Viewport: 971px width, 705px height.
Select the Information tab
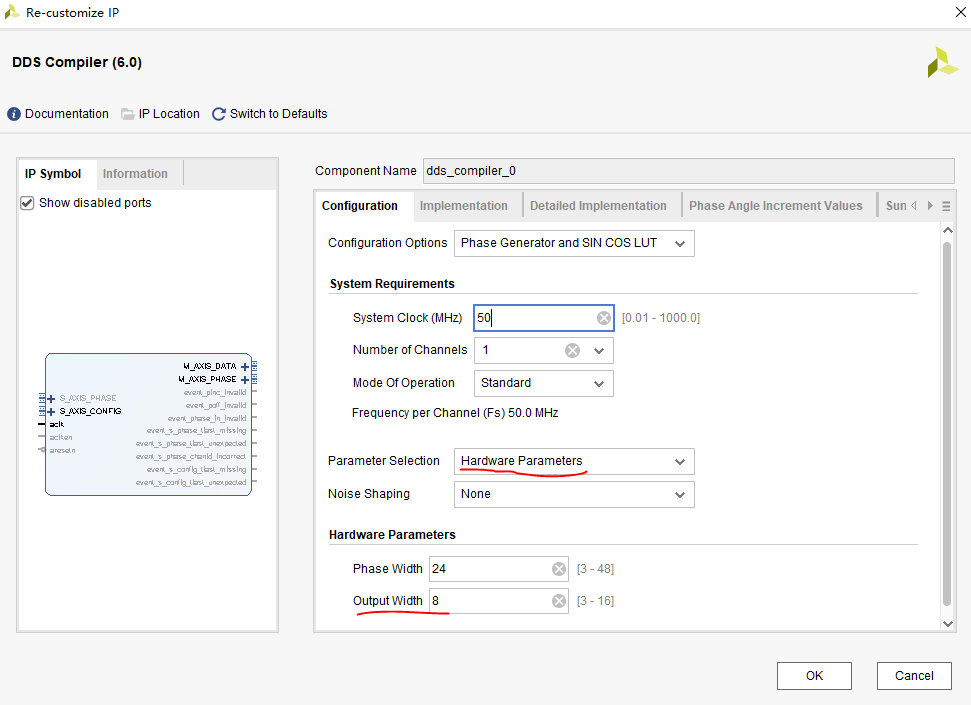(x=135, y=174)
